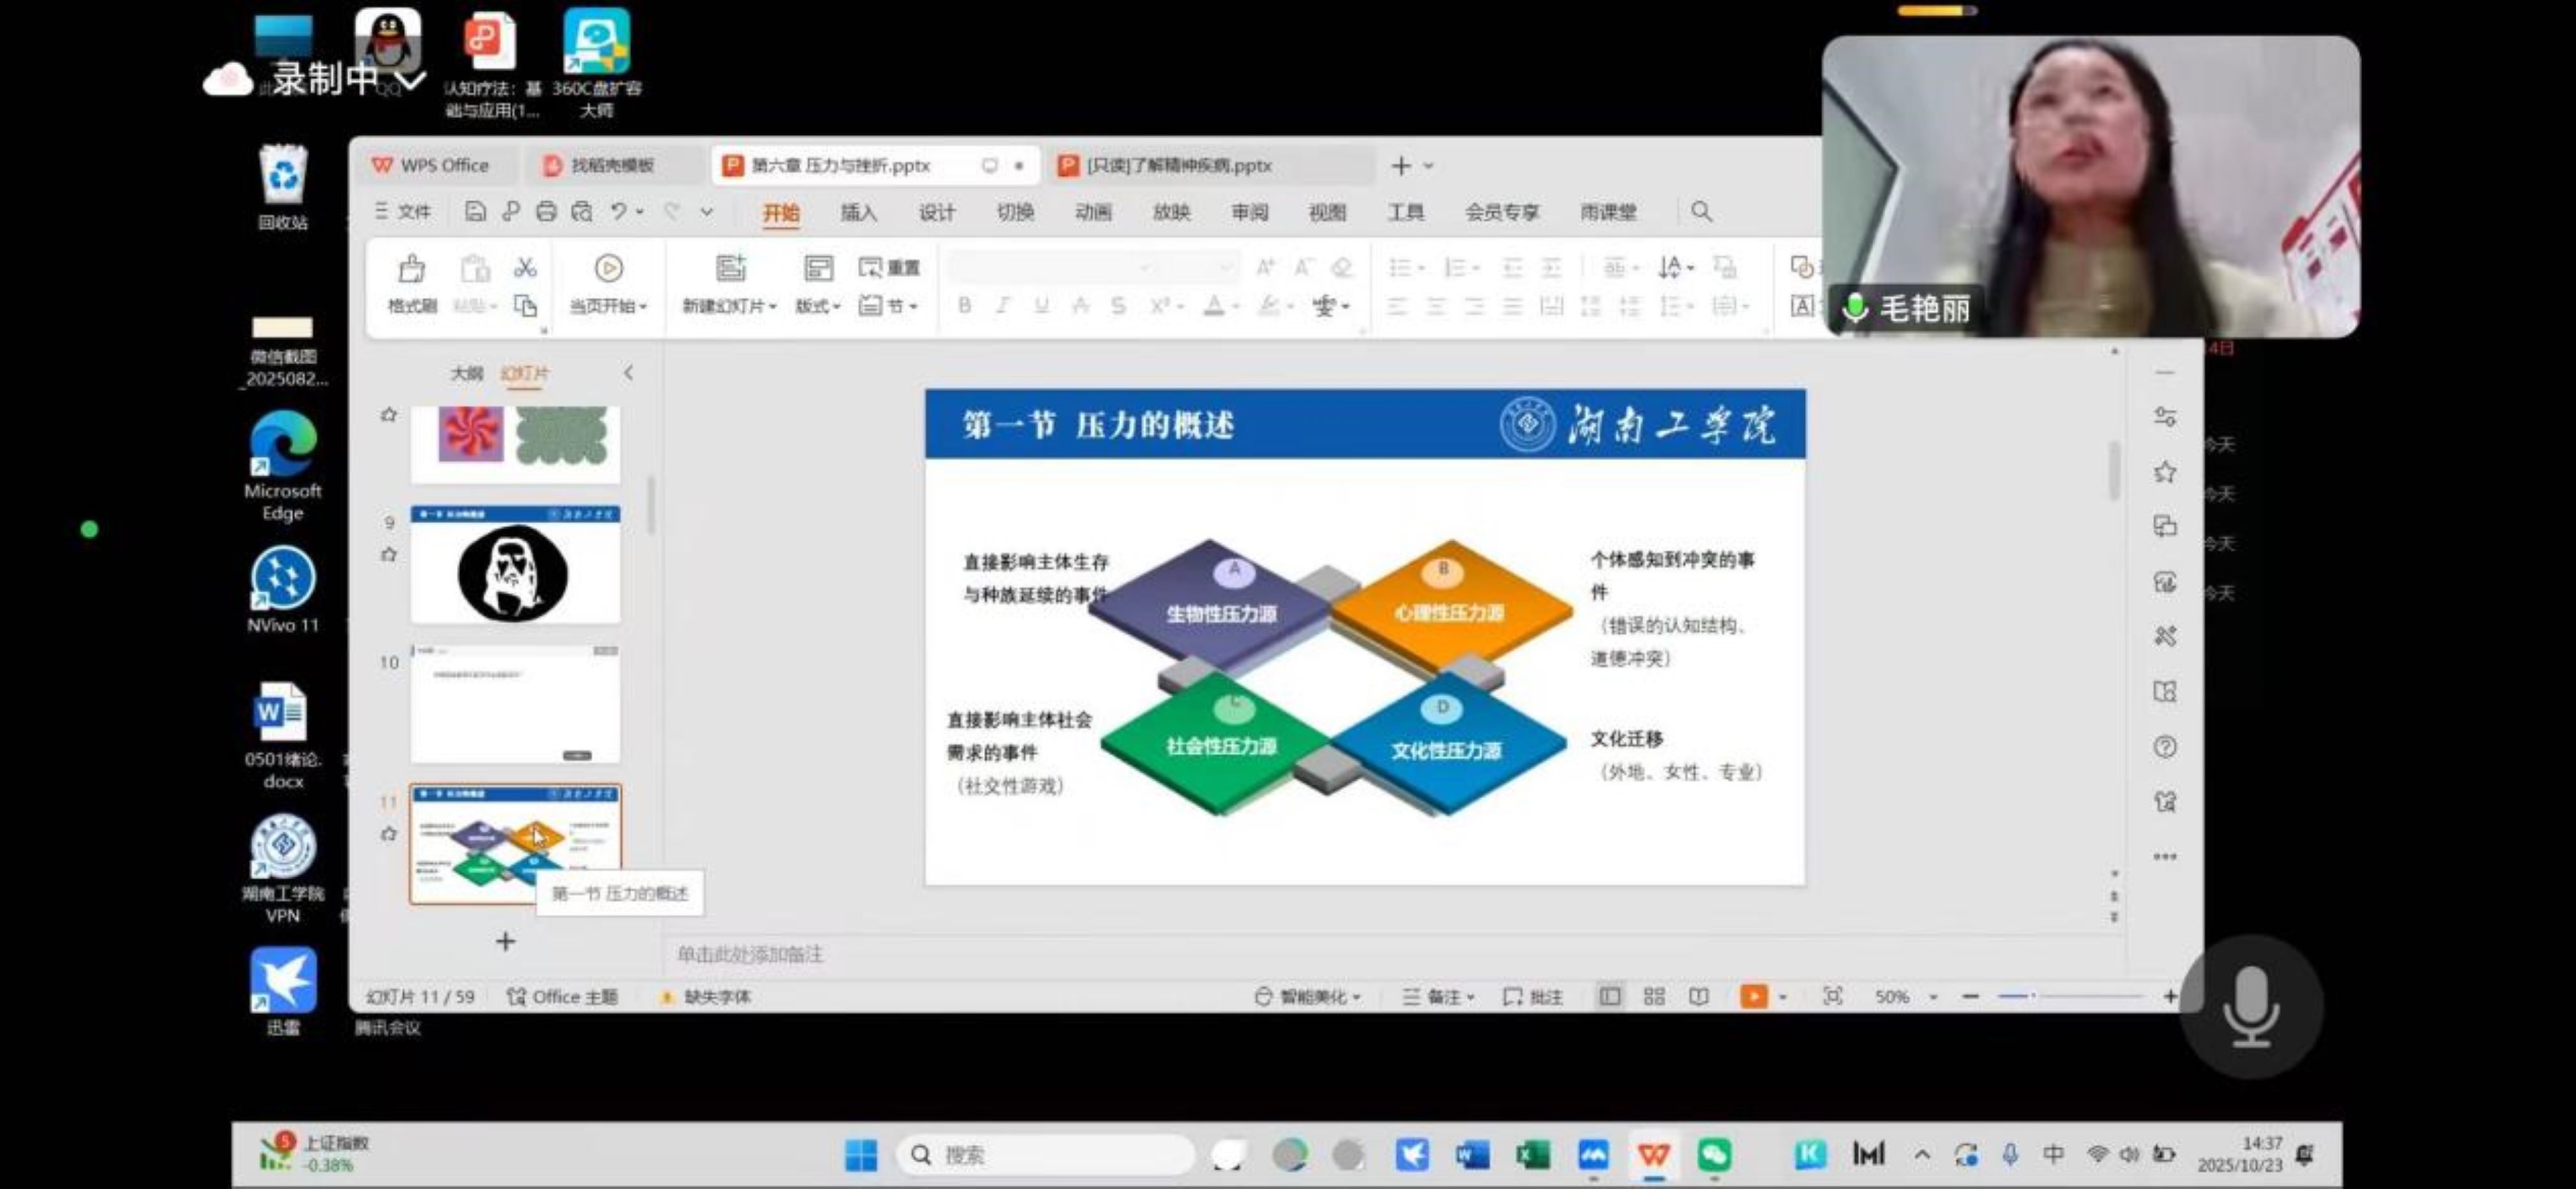Click the 缺失字体 missing fonts warning
Image resolution: width=2576 pixels, height=1189 pixels.
[x=715, y=996]
